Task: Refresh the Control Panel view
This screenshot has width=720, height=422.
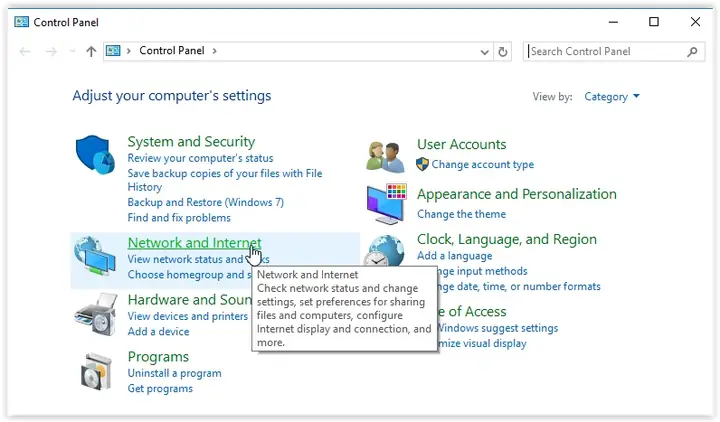Action: tap(503, 52)
